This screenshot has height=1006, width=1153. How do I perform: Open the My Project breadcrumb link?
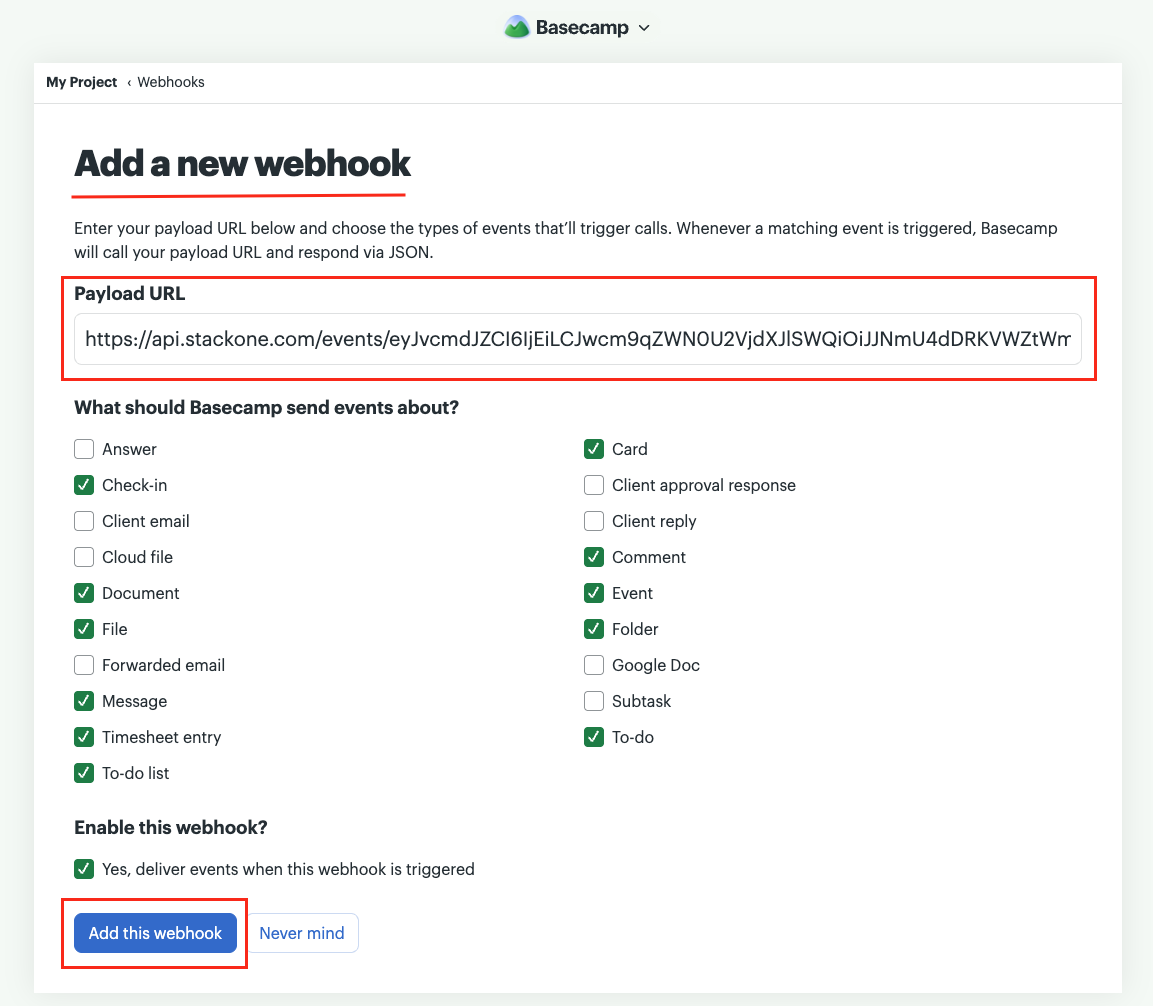(82, 82)
